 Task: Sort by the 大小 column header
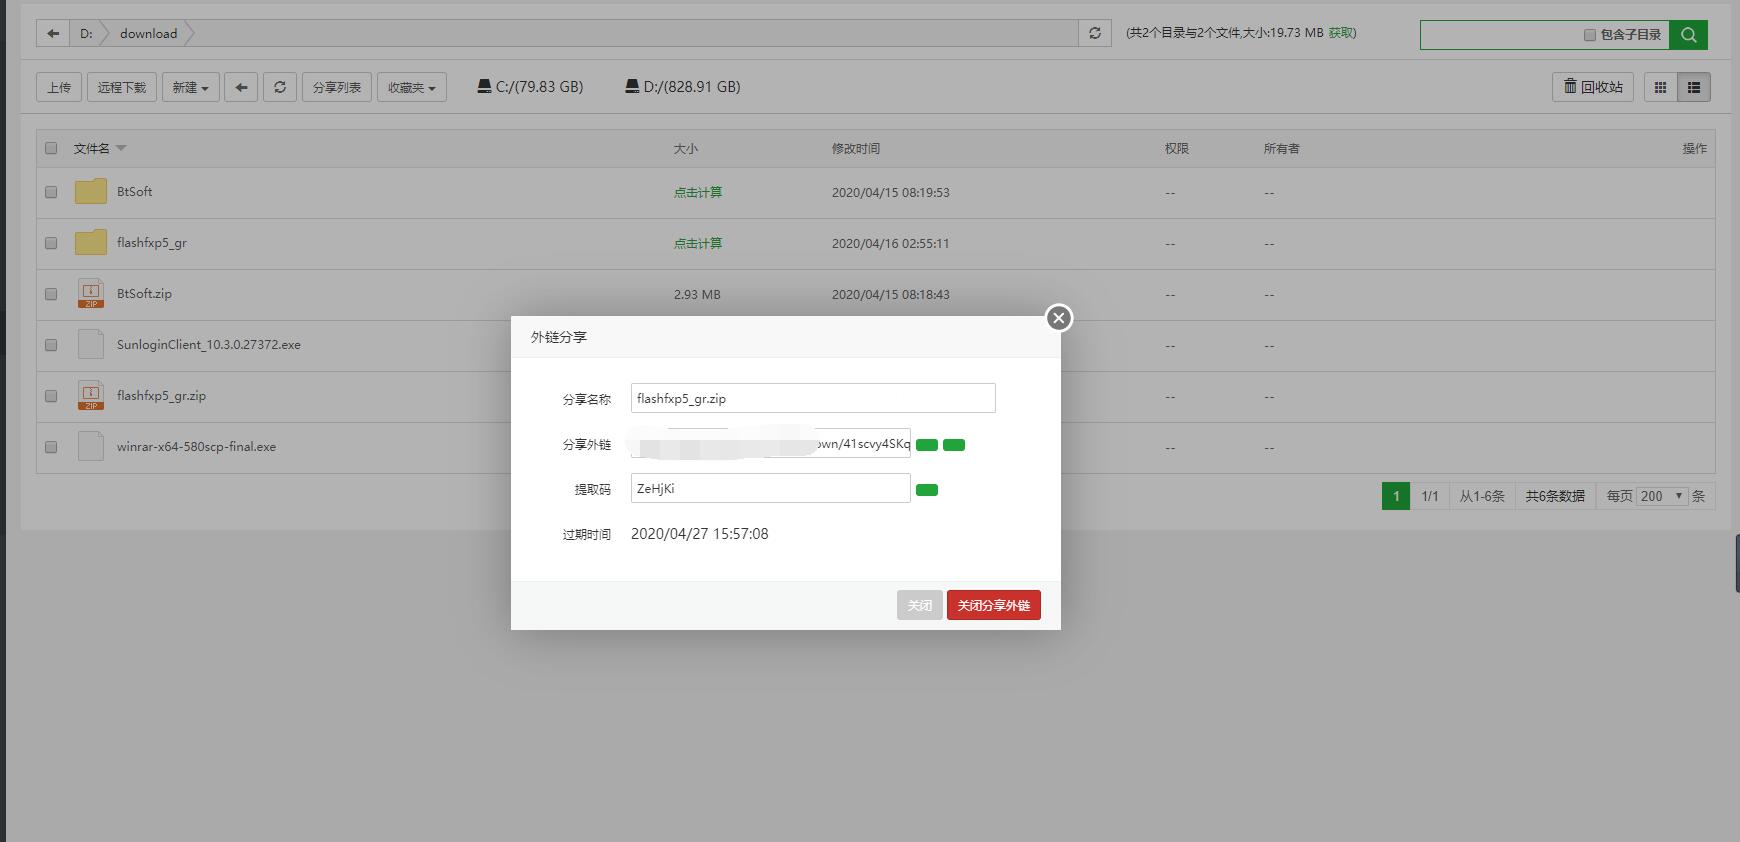(x=686, y=148)
